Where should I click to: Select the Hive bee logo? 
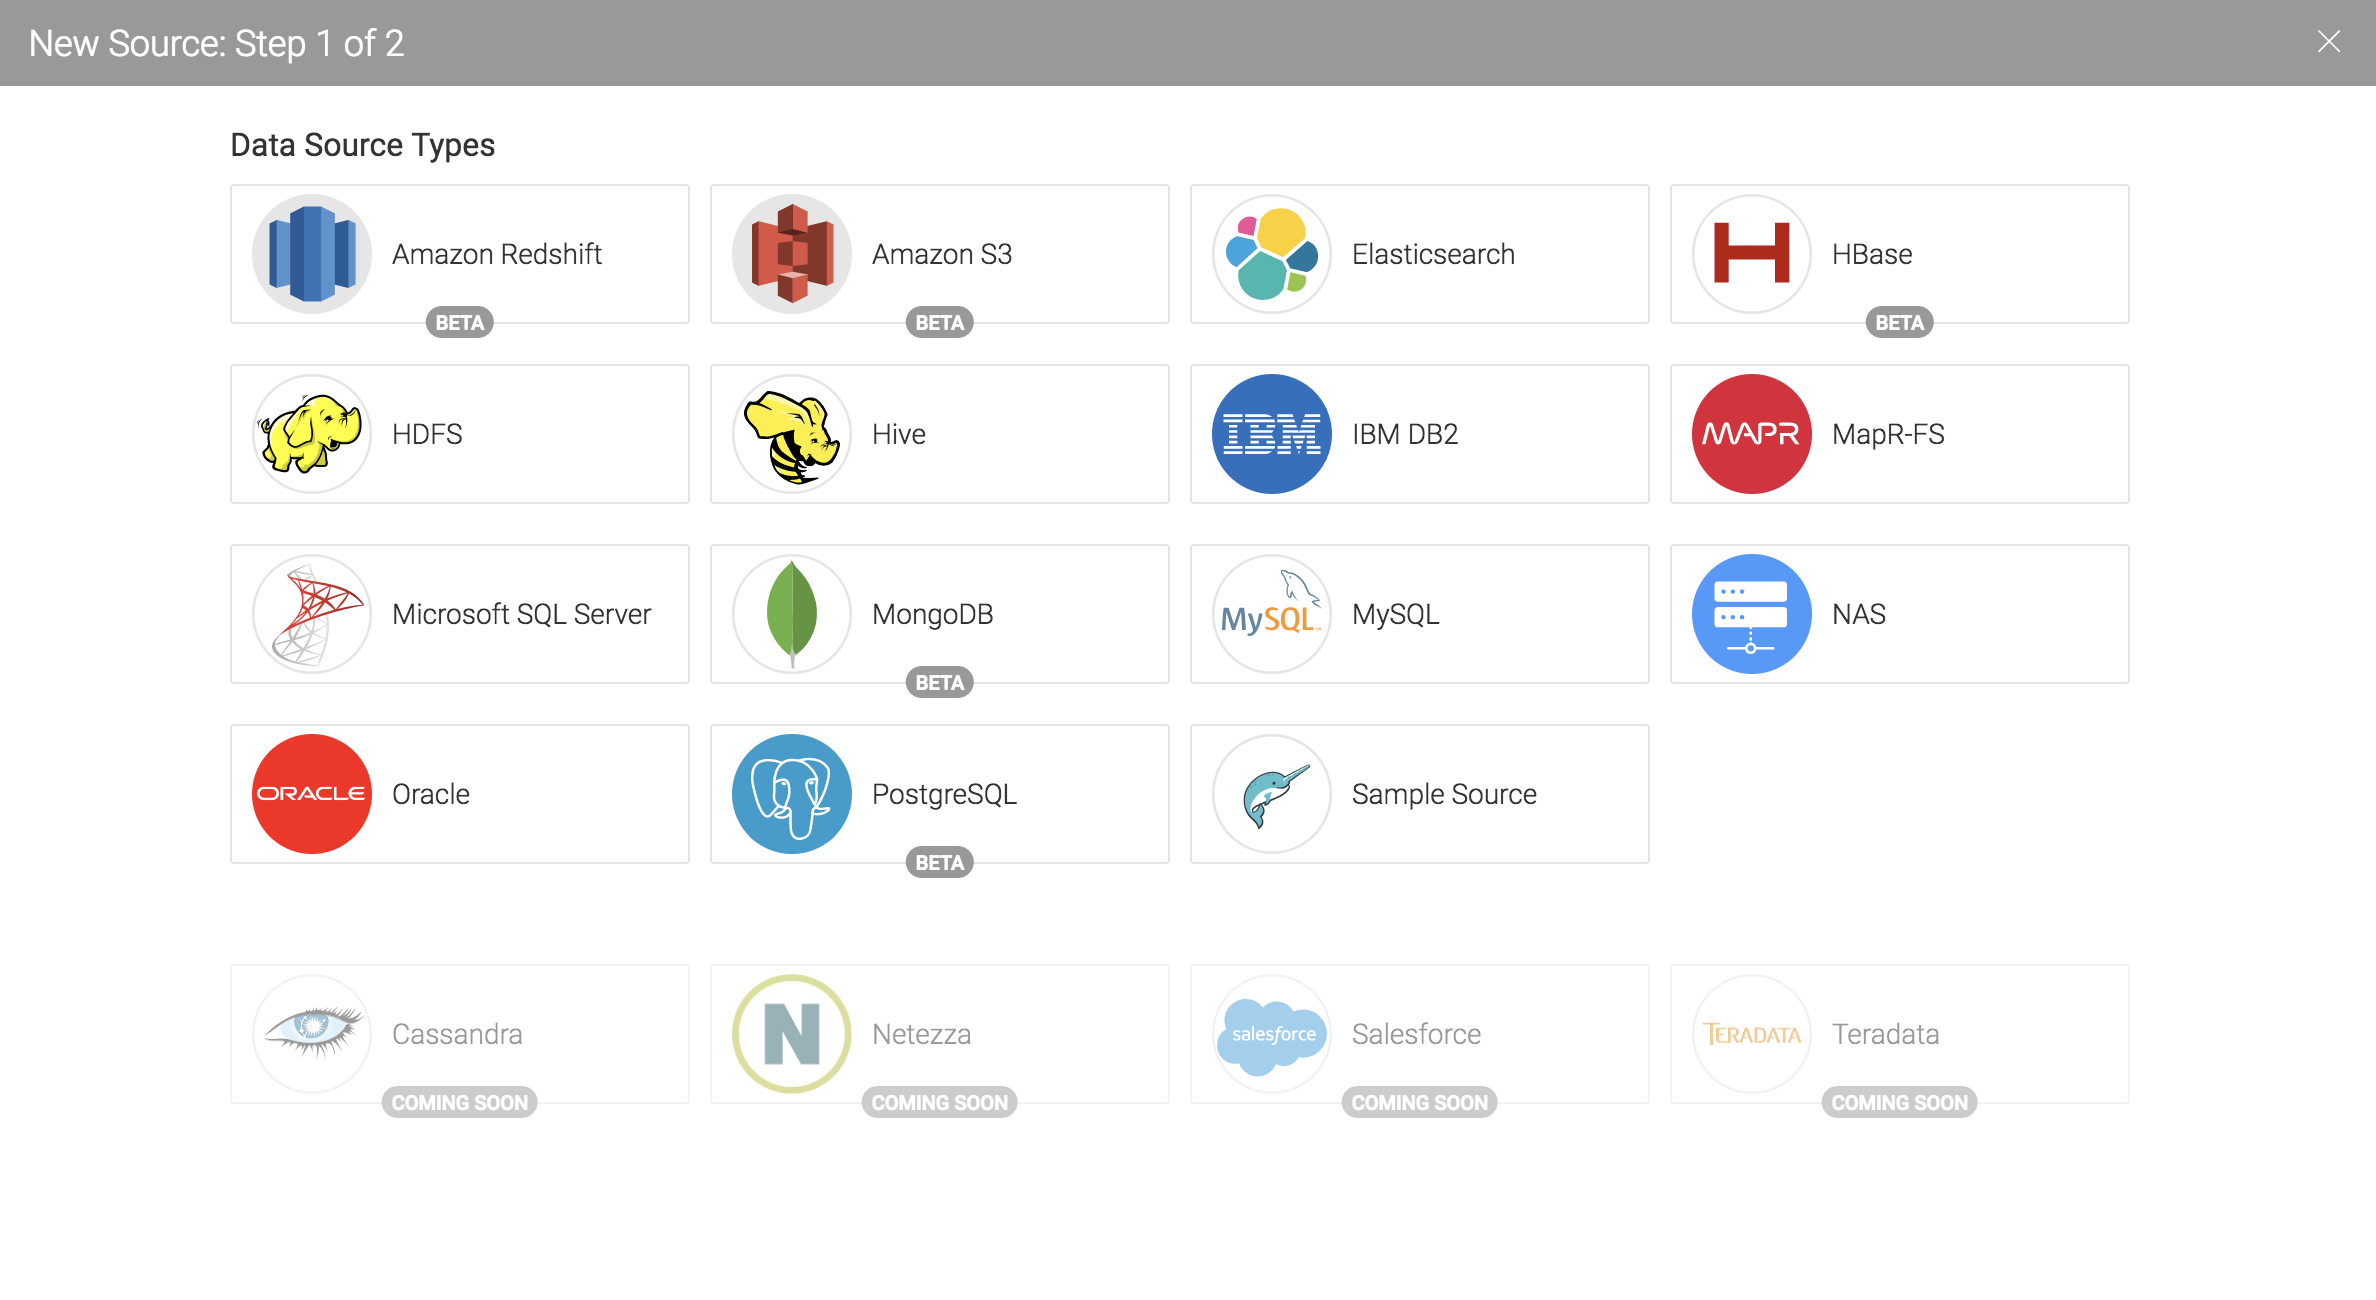click(792, 434)
